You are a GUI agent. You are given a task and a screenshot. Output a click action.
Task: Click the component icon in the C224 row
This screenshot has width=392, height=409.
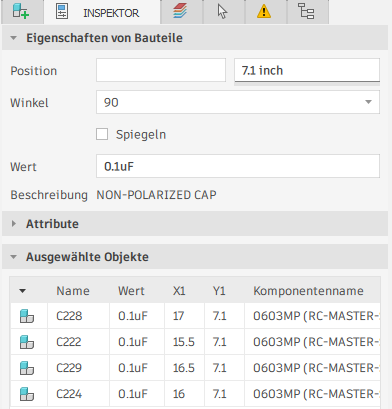[x=27, y=394]
